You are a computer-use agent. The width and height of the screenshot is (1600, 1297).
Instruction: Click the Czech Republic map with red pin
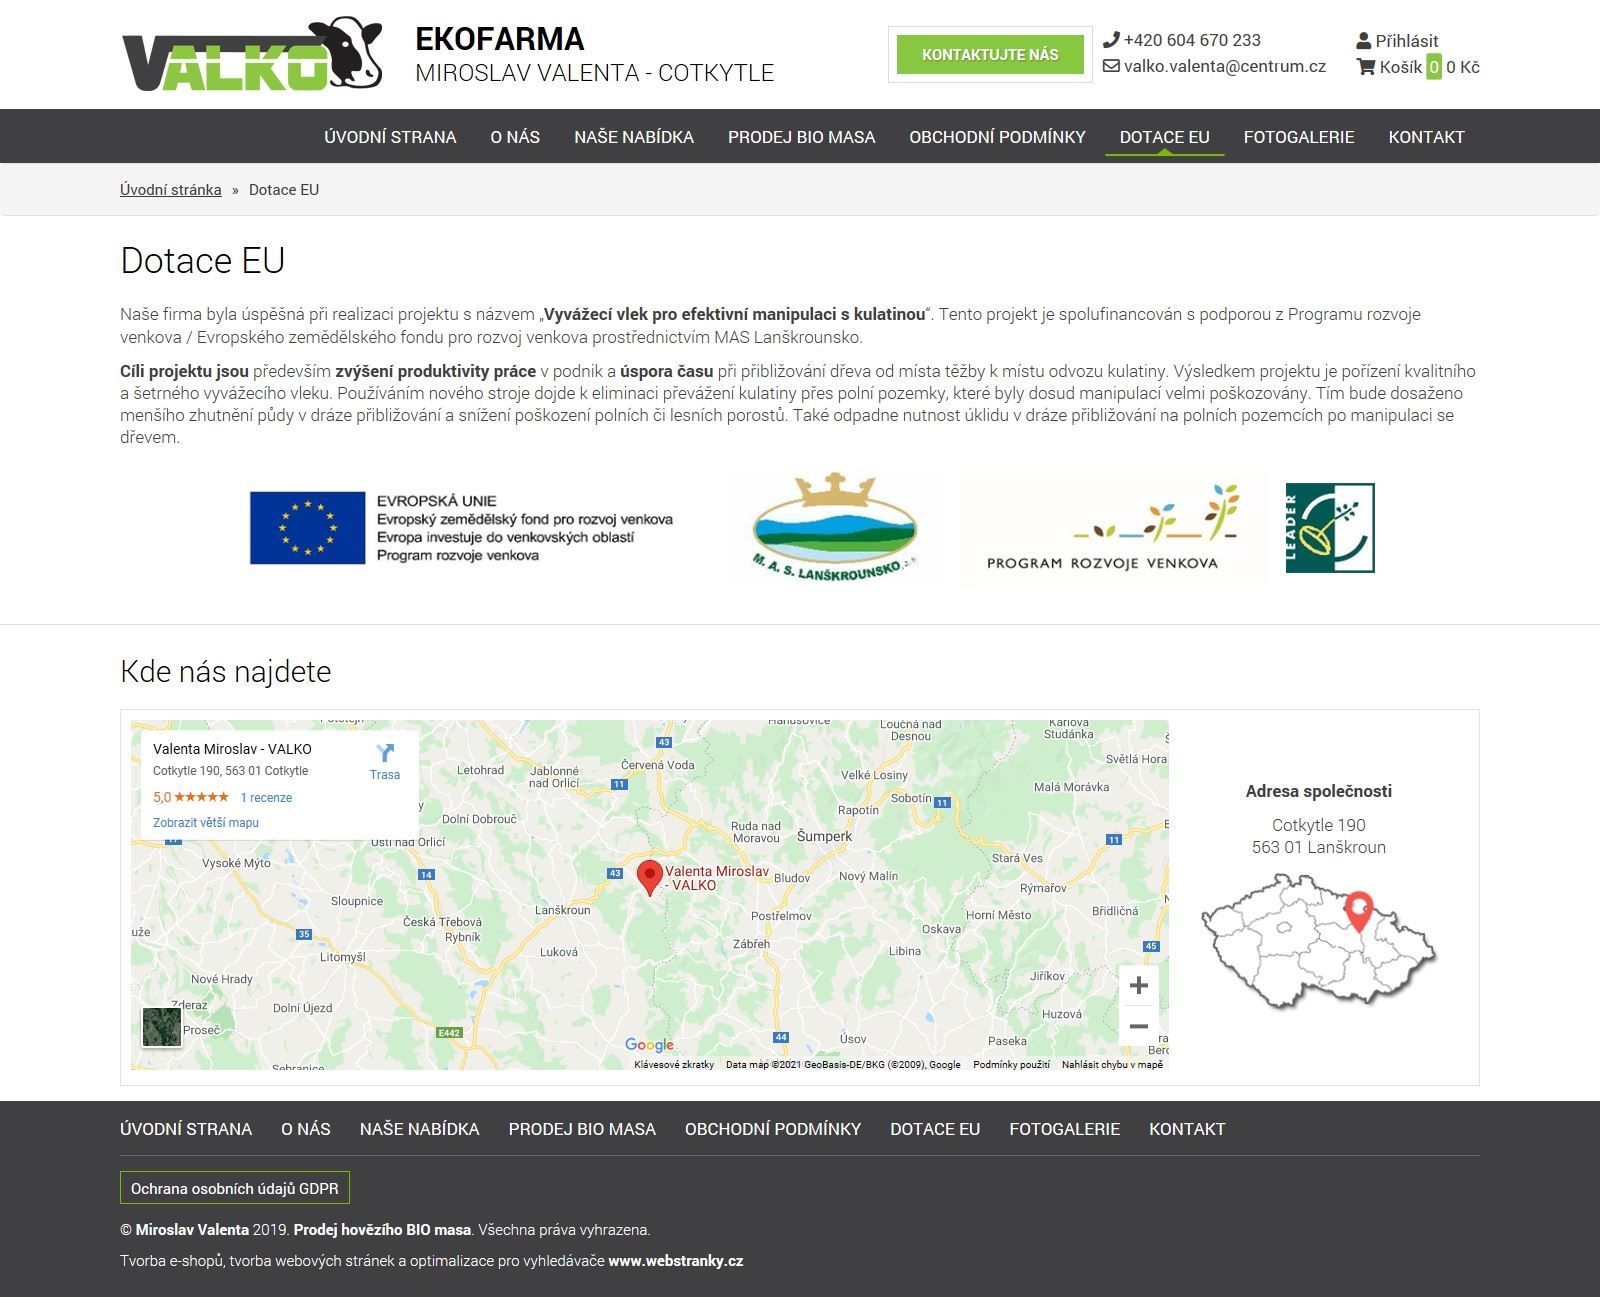(x=1318, y=940)
